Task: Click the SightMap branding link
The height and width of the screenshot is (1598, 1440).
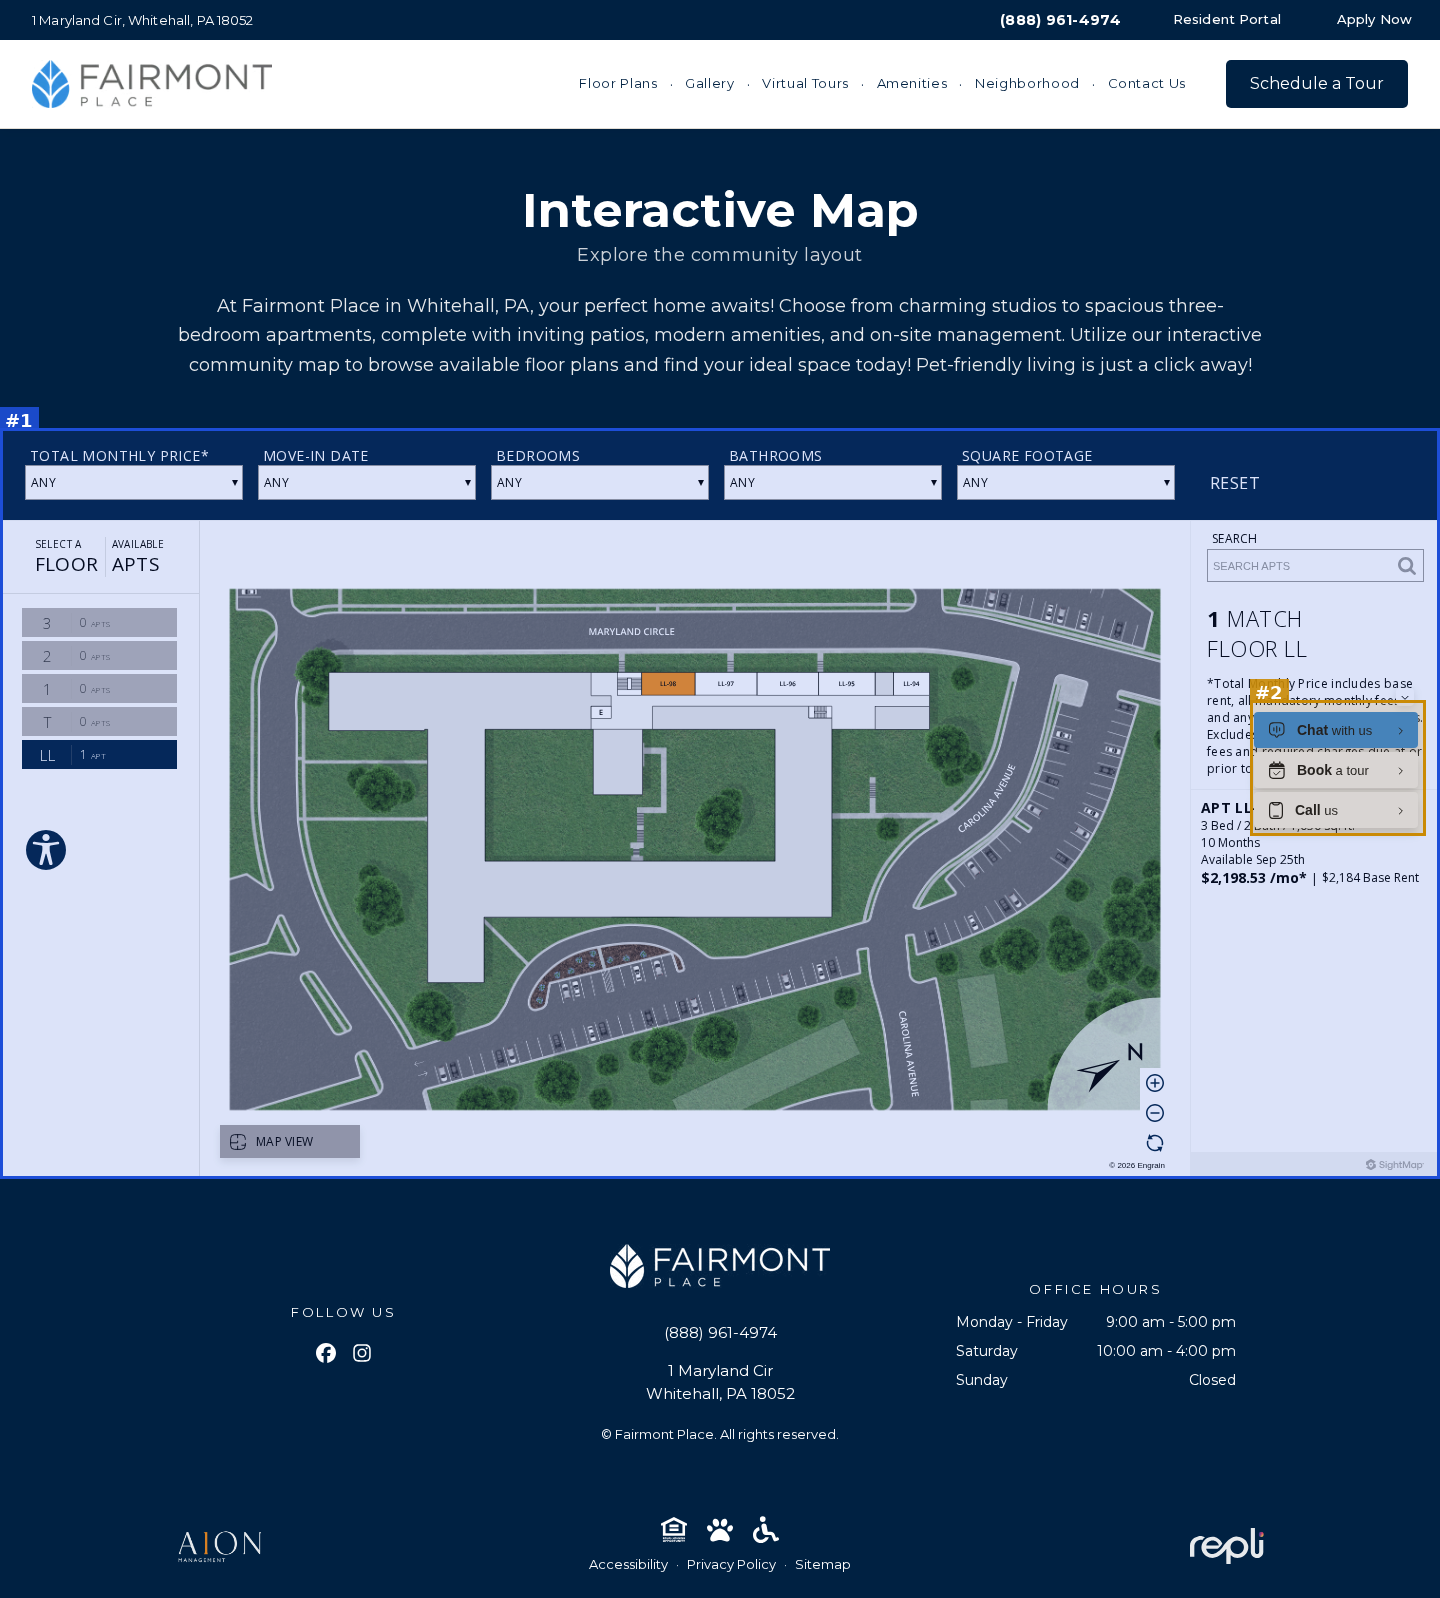Action: click(1394, 1165)
